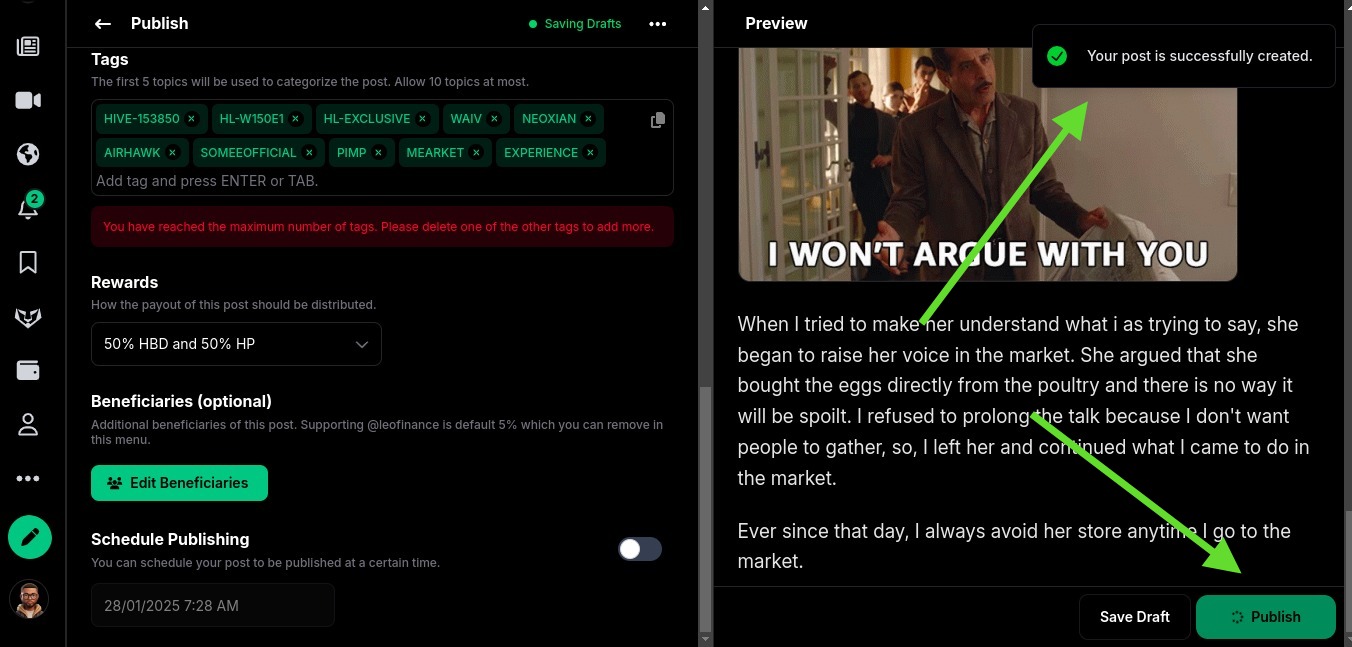
Task: Click the "When I tried to make her" paragraph
Action: tap(1023, 401)
